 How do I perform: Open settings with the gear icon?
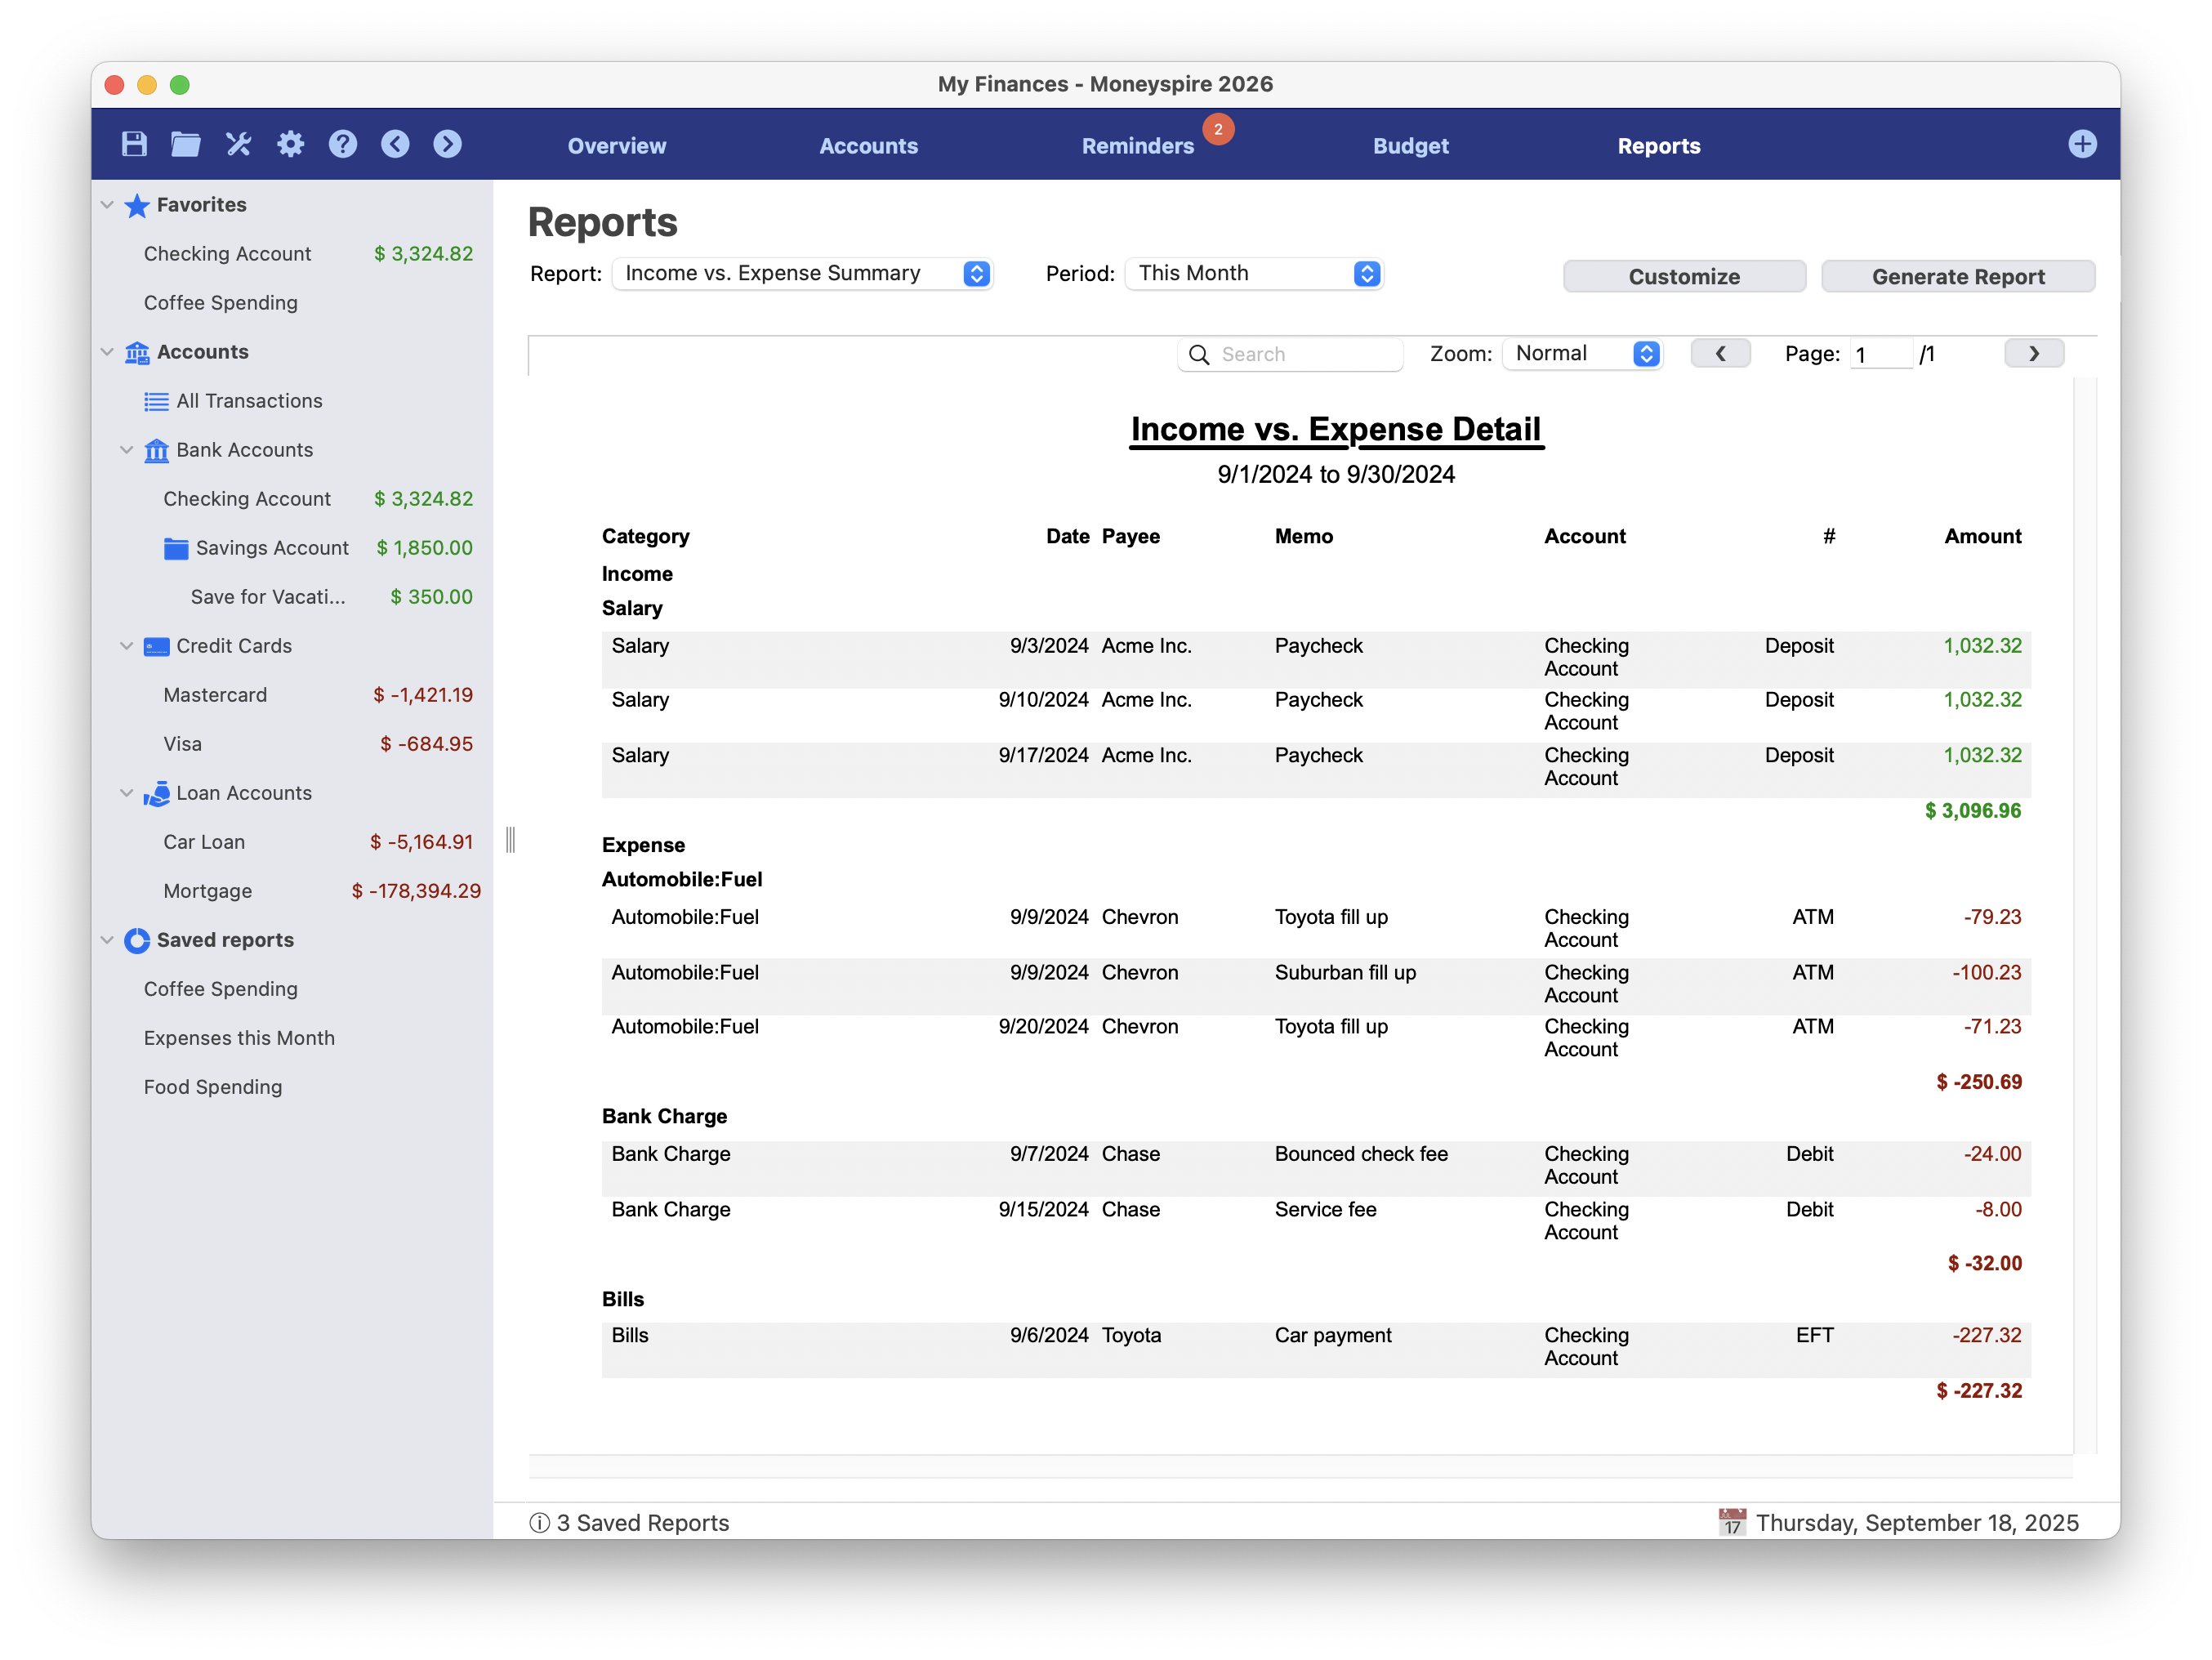291,144
